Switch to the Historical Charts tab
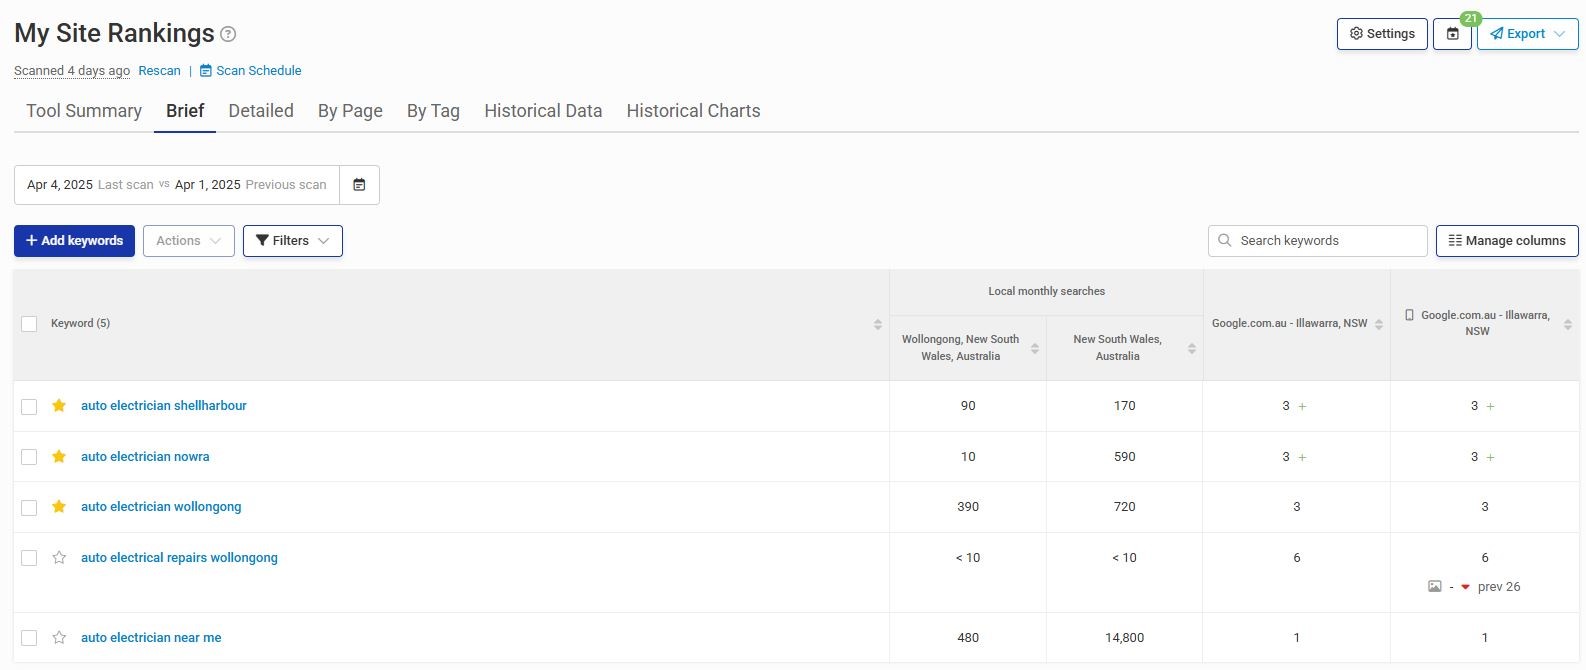Viewport: 1586px width, 670px height. pos(693,111)
